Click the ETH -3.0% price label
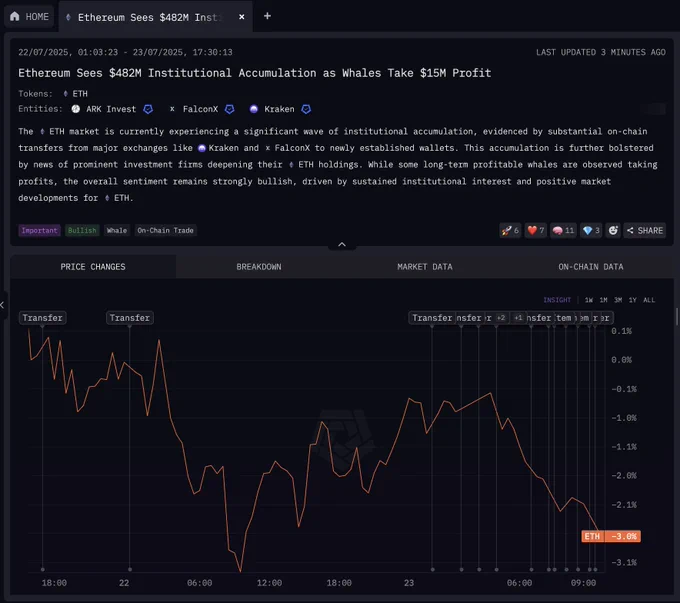The height and width of the screenshot is (603, 680). pos(611,536)
